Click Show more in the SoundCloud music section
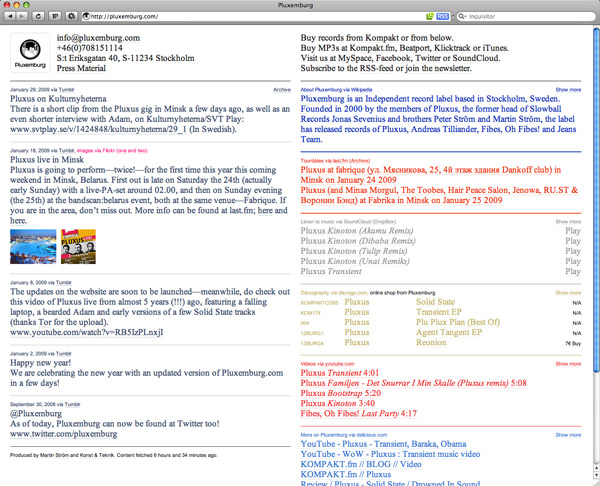The height and width of the screenshot is (486, 600). (568, 222)
